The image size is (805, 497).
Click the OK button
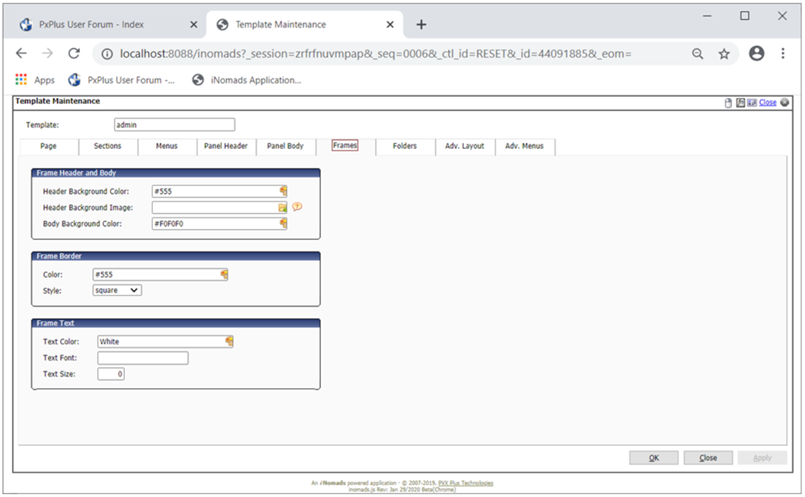(653, 458)
